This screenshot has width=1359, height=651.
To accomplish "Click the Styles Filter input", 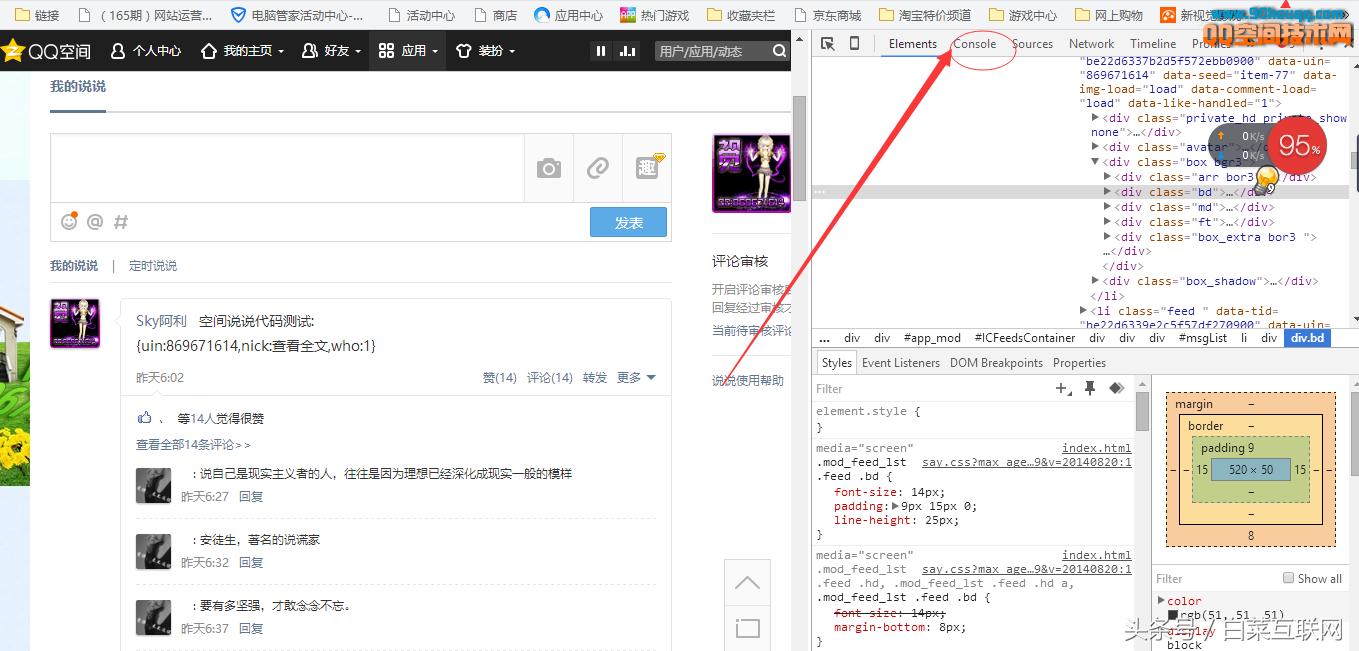I will click(x=930, y=389).
